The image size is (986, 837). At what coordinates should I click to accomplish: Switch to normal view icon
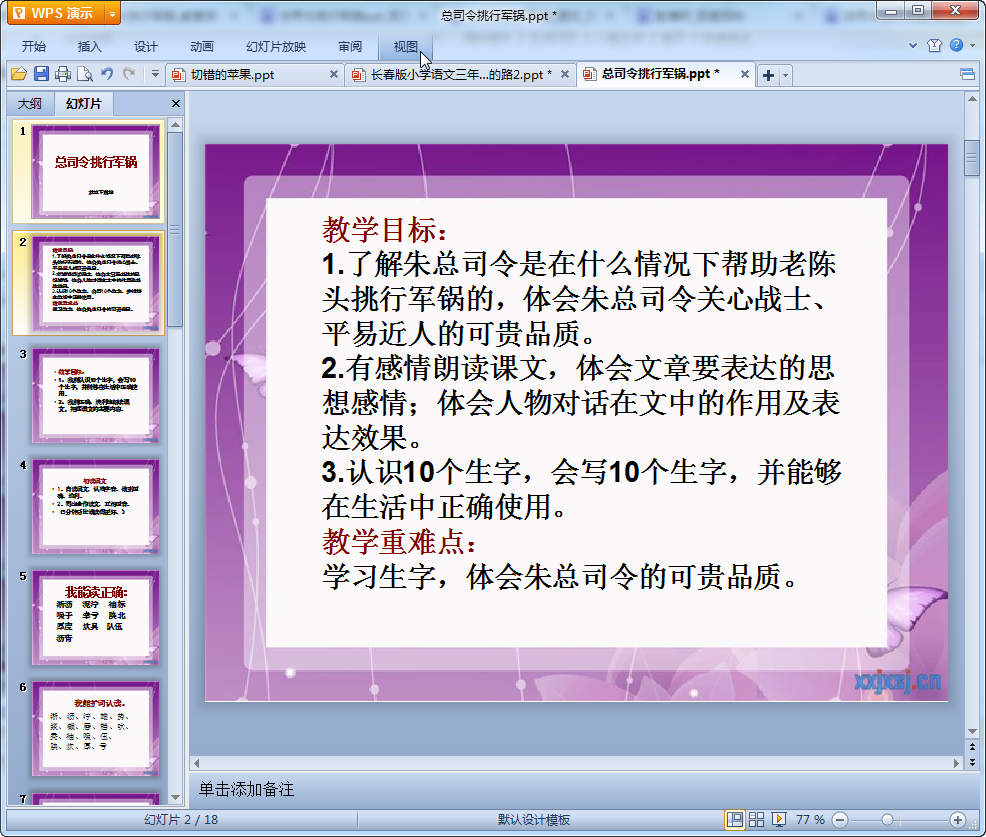[734, 819]
